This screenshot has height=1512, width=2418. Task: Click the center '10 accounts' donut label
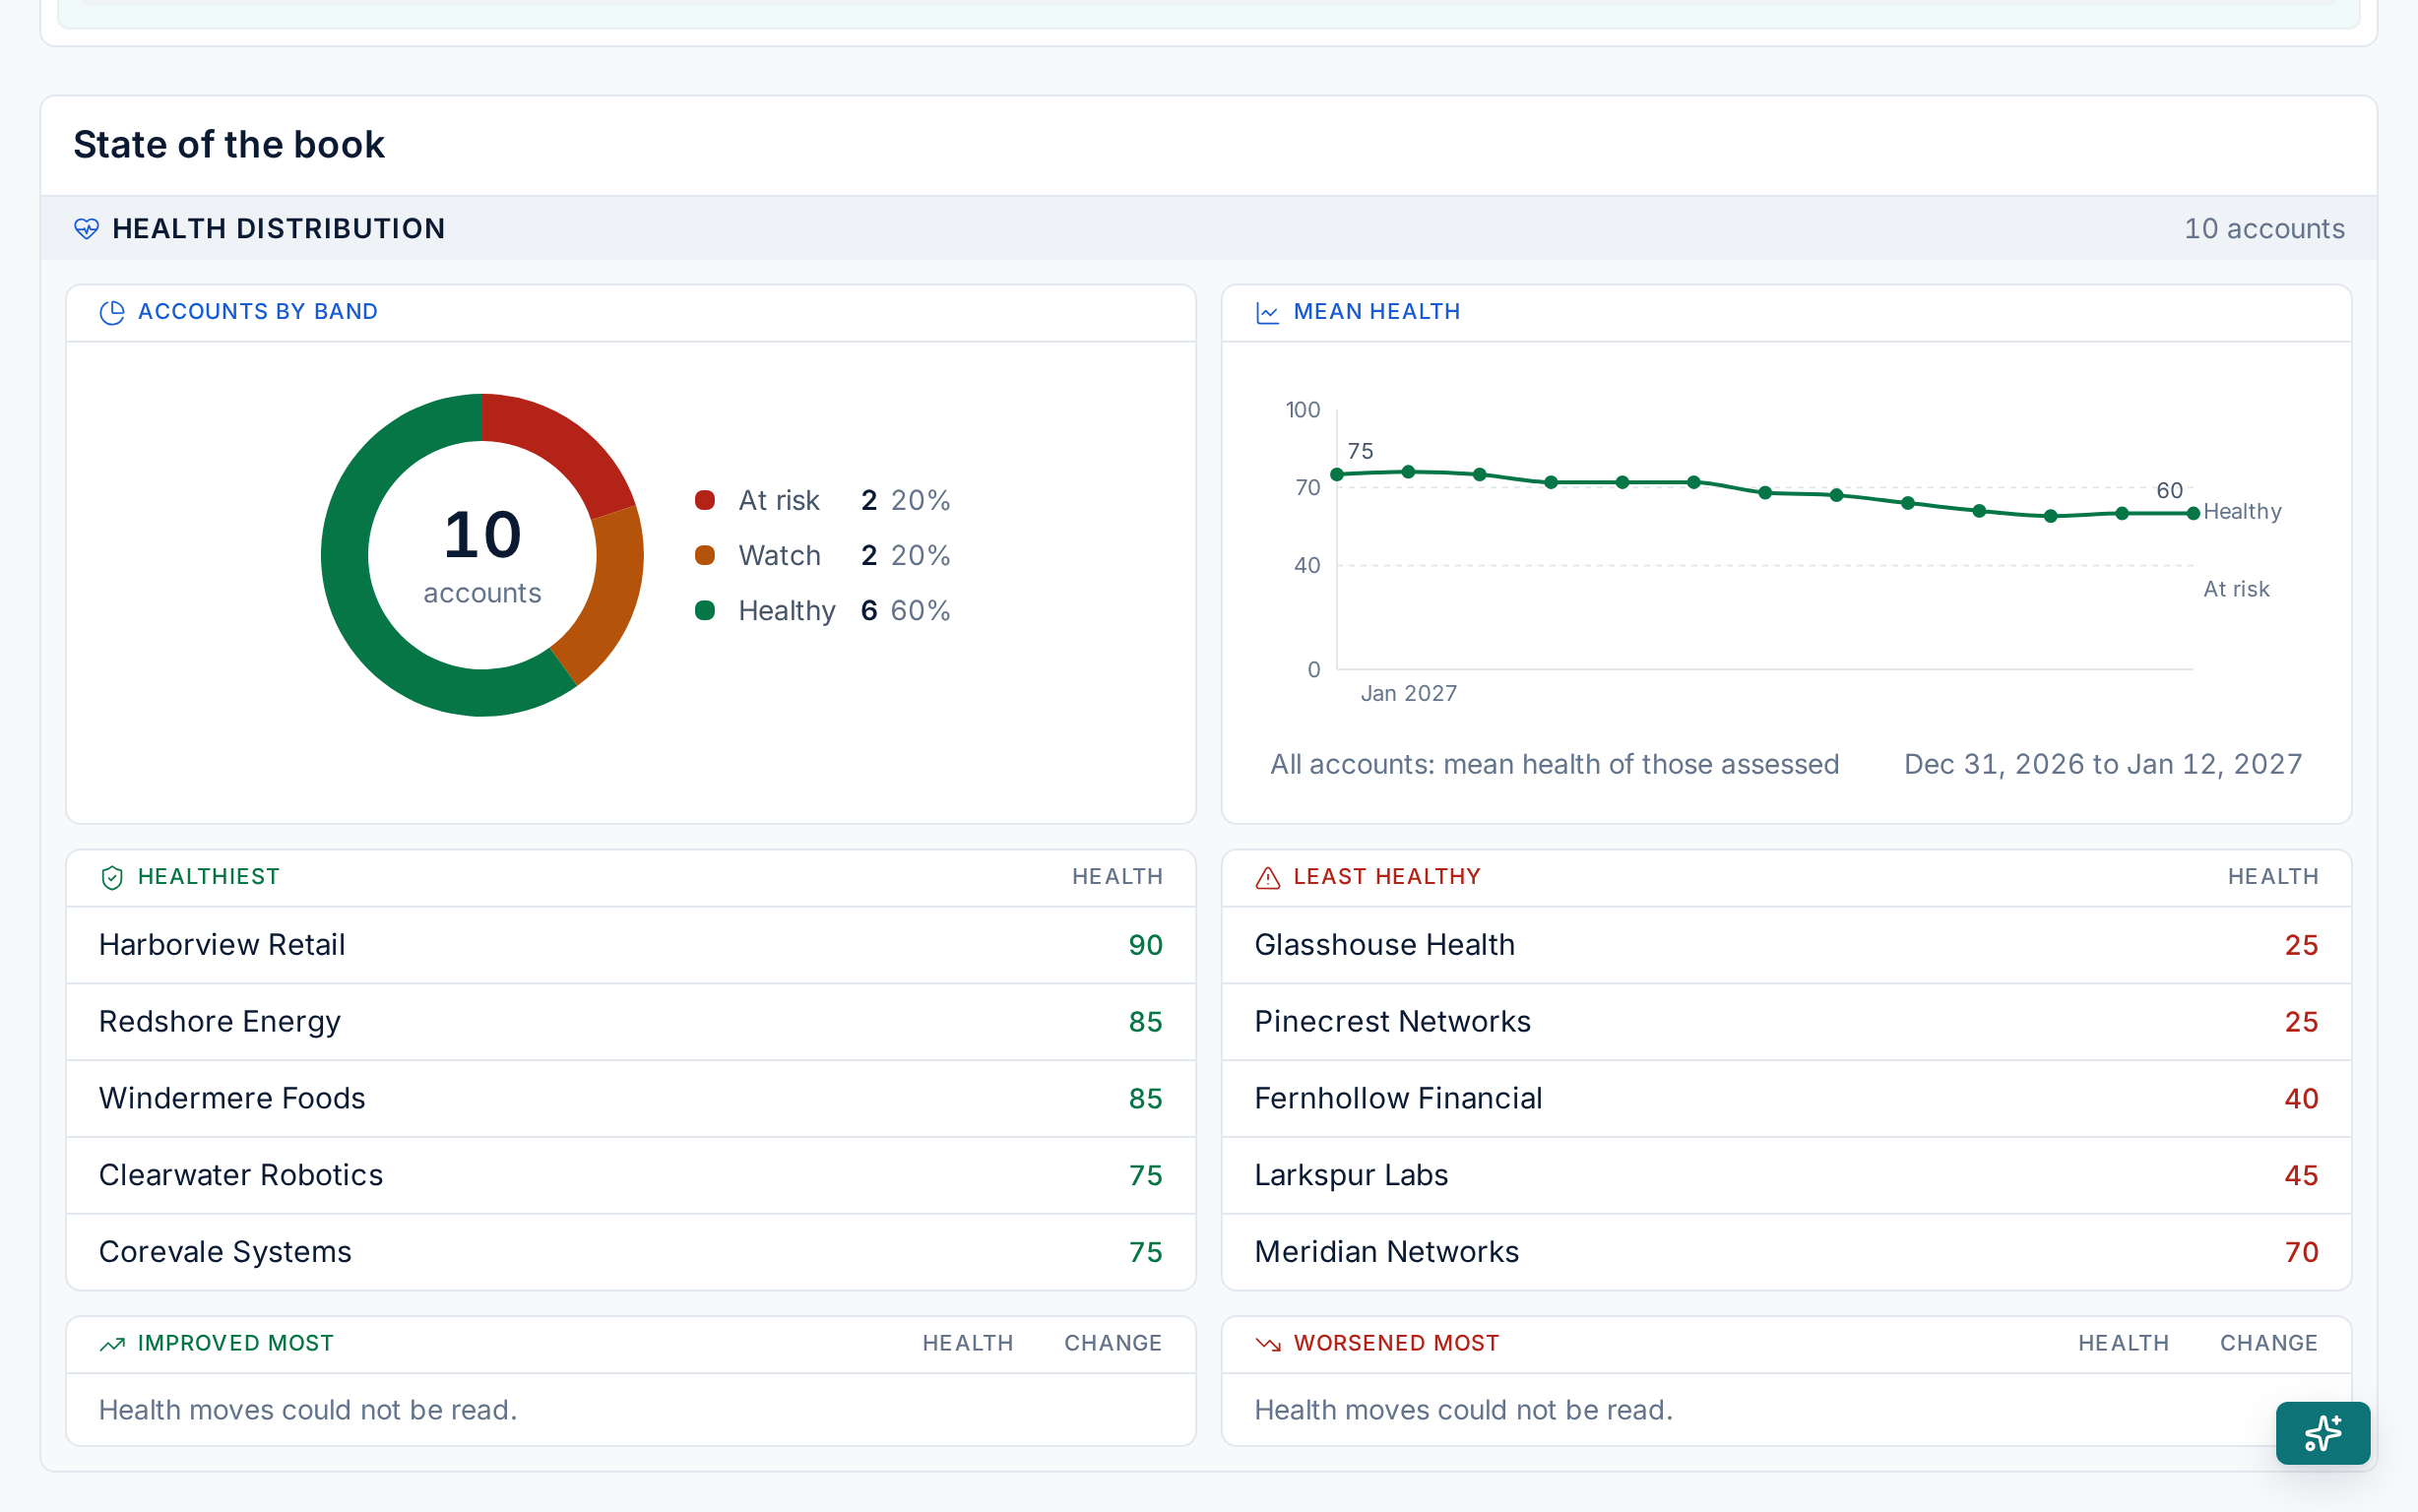tap(482, 556)
